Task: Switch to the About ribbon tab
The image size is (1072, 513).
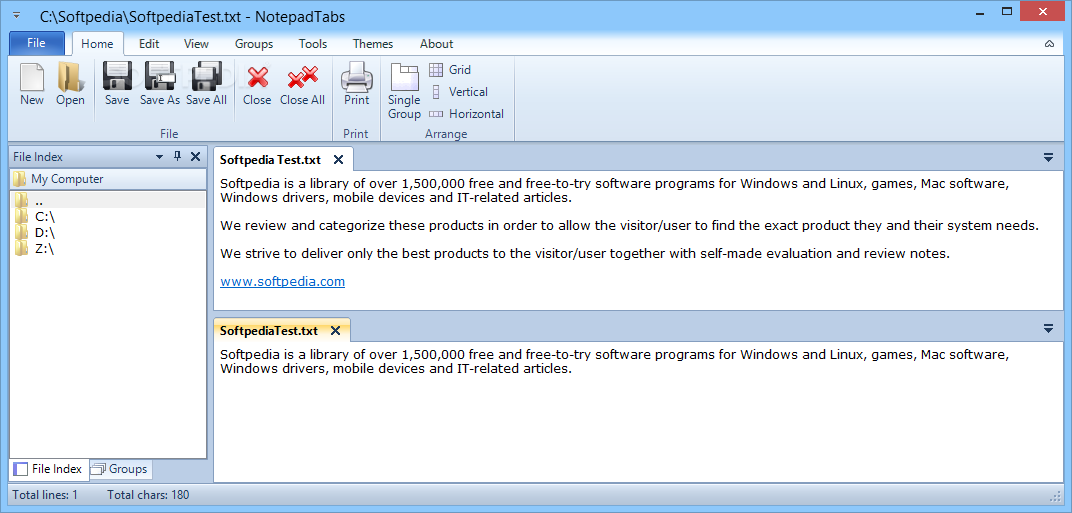Action: pos(436,44)
